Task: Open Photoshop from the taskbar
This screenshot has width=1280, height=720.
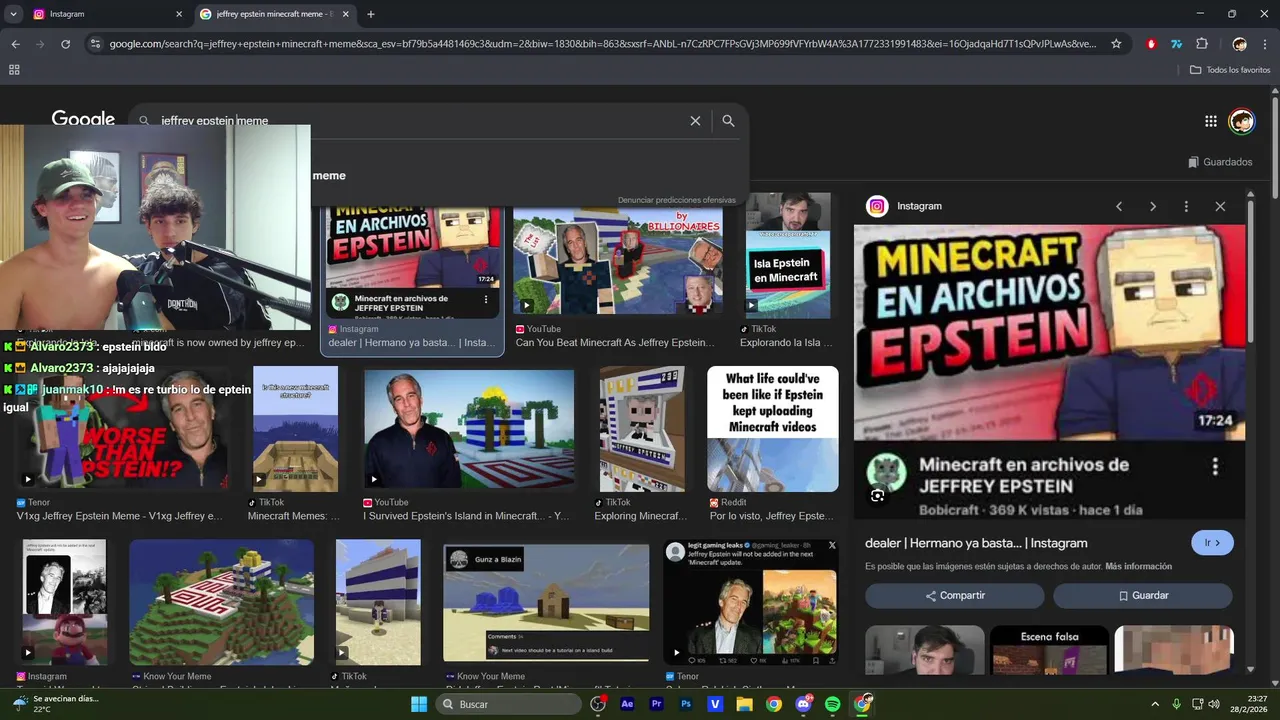Action: (x=686, y=704)
